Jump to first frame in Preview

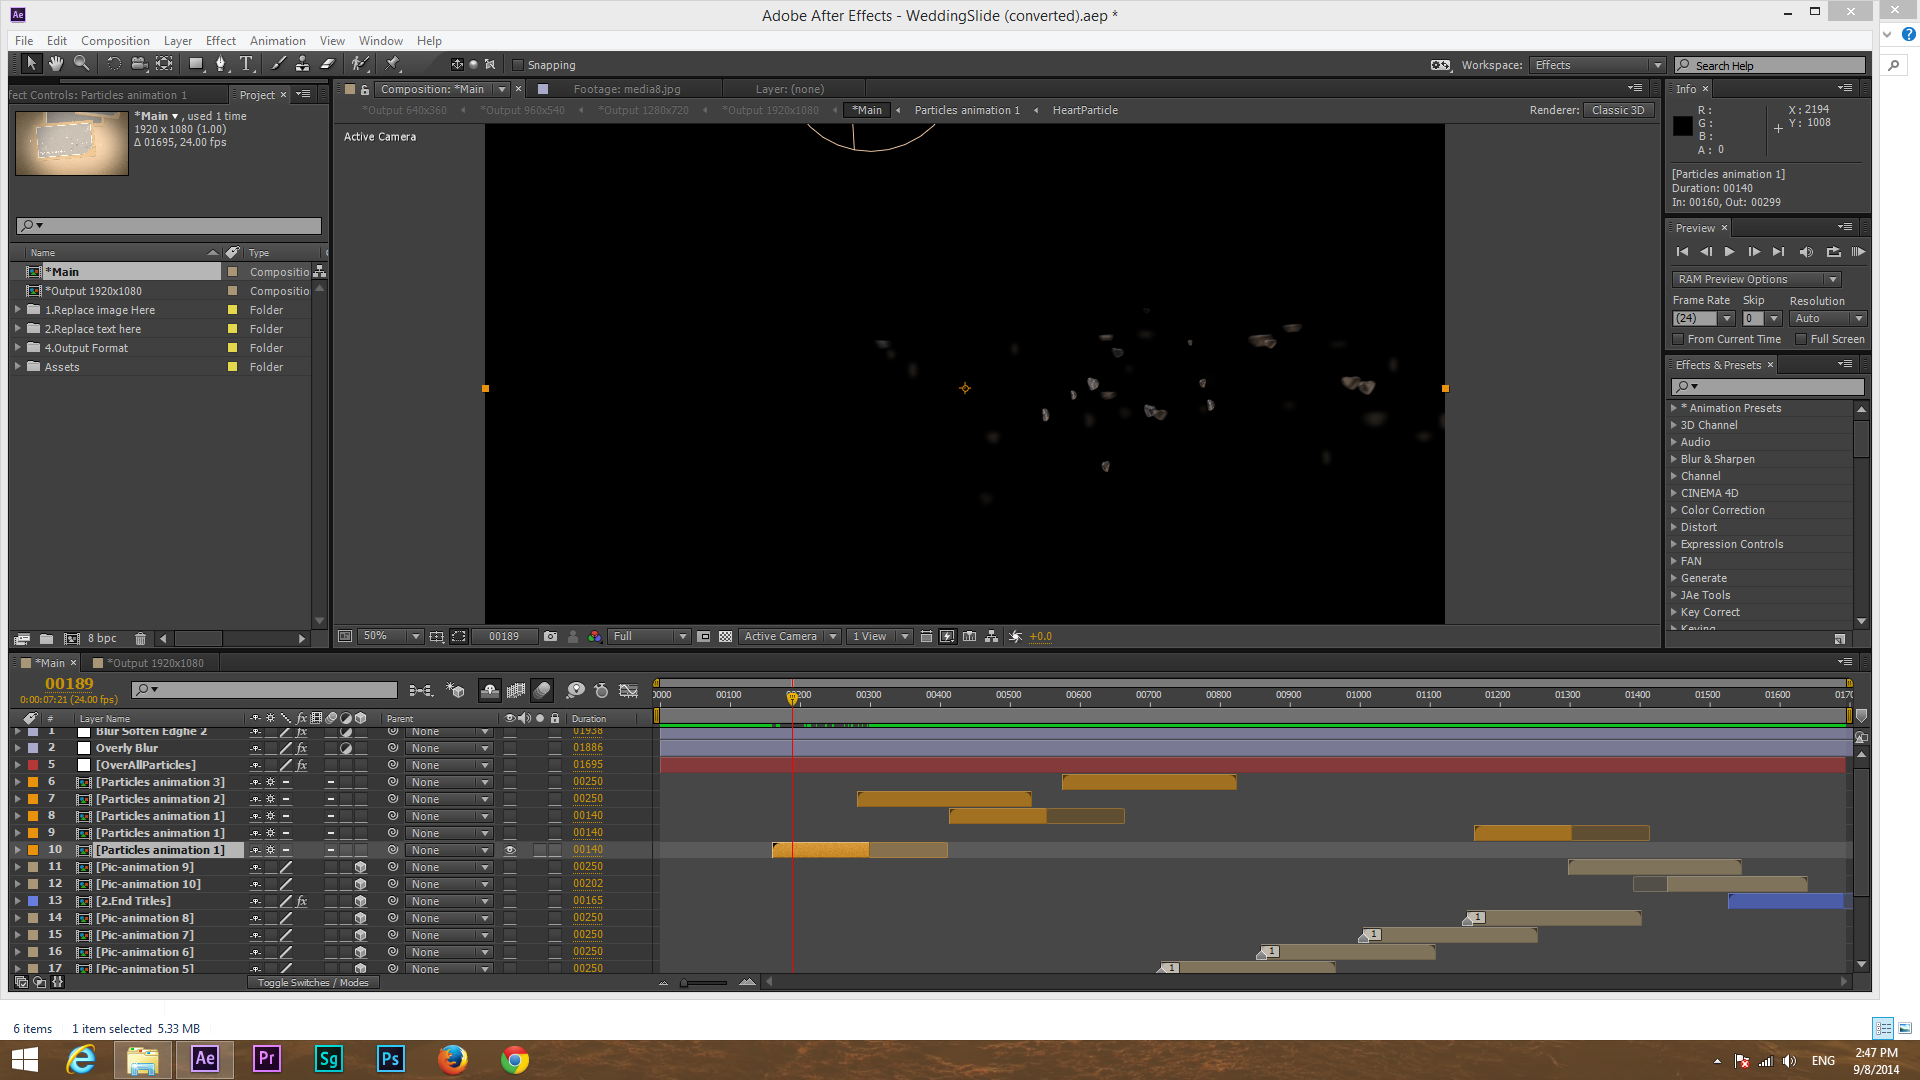point(1682,252)
